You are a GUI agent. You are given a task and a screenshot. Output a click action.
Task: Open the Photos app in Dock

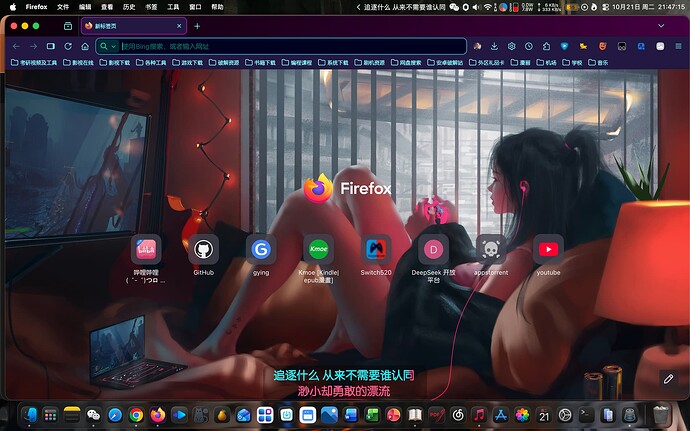point(522,415)
